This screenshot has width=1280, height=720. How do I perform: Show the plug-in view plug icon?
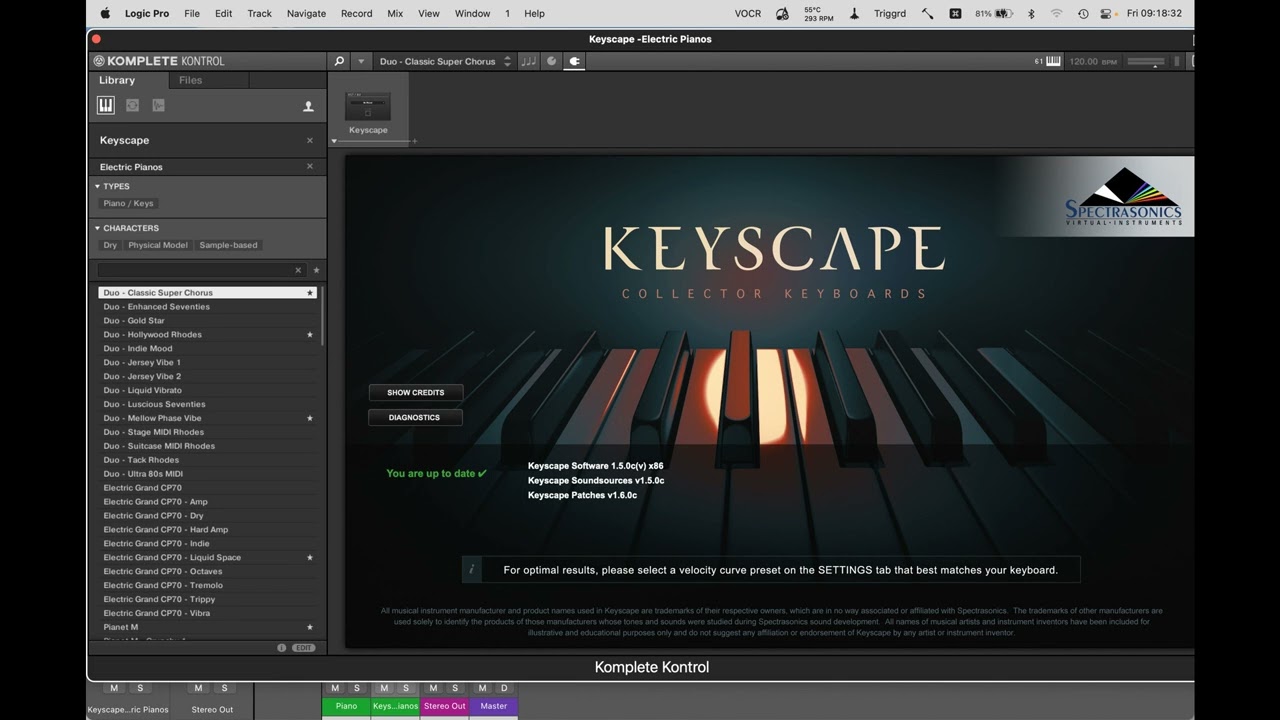574,61
